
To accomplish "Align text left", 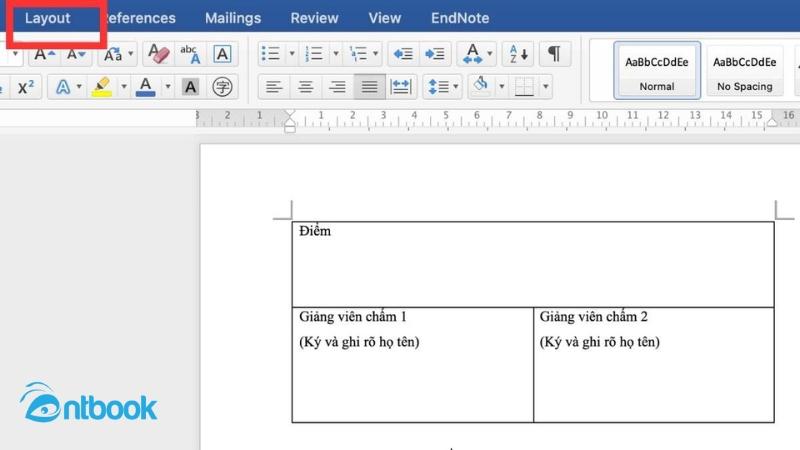I will point(274,87).
